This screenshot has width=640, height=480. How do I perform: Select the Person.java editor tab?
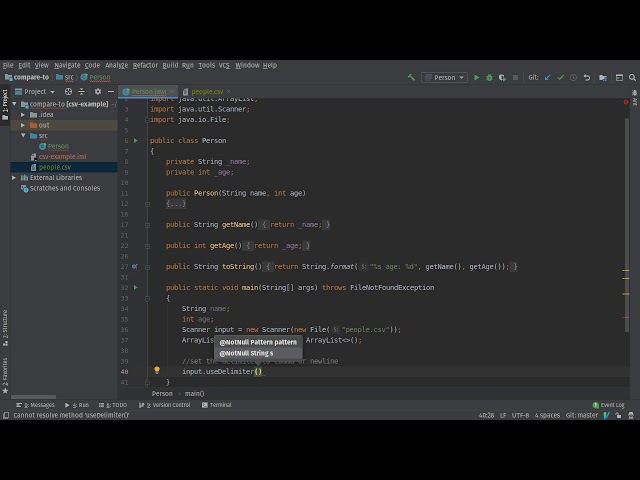pyautogui.click(x=149, y=91)
